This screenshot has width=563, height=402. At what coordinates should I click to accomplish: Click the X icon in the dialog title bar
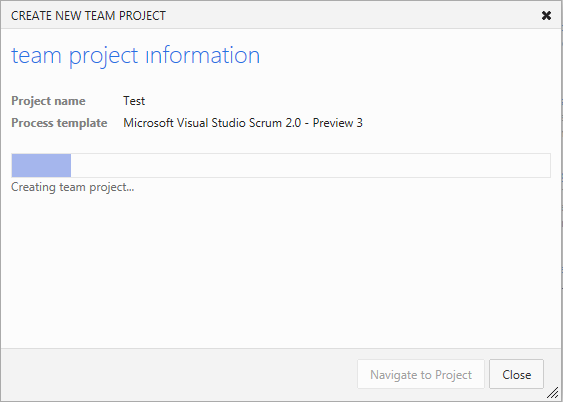point(546,15)
